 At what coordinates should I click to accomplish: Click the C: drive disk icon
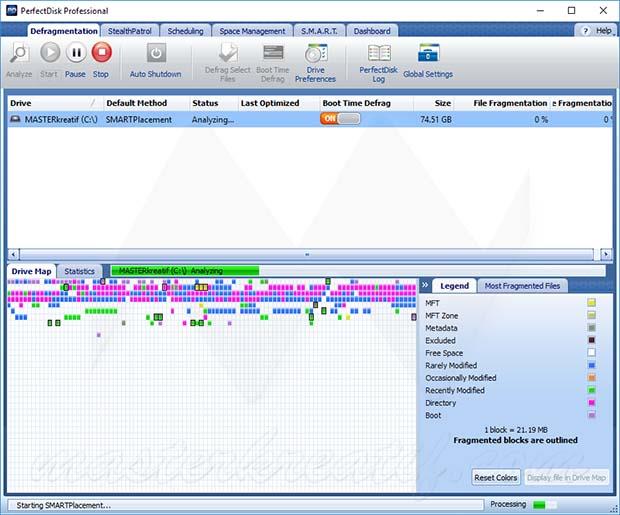coord(15,119)
